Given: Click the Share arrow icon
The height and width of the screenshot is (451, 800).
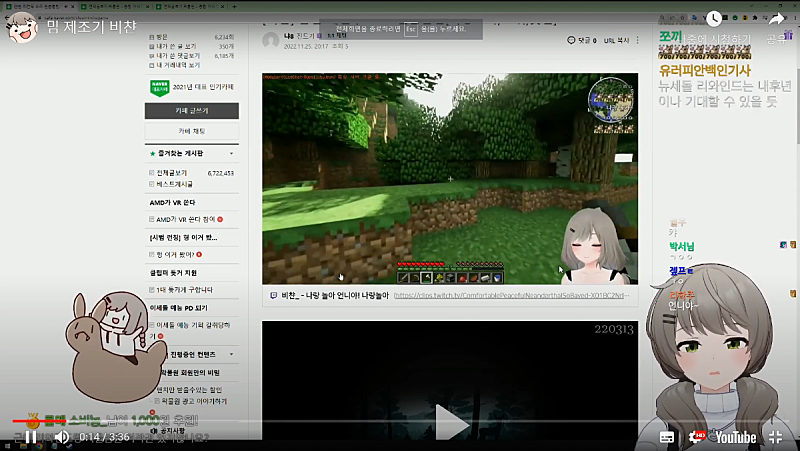Looking at the screenshot, I should 778,20.
